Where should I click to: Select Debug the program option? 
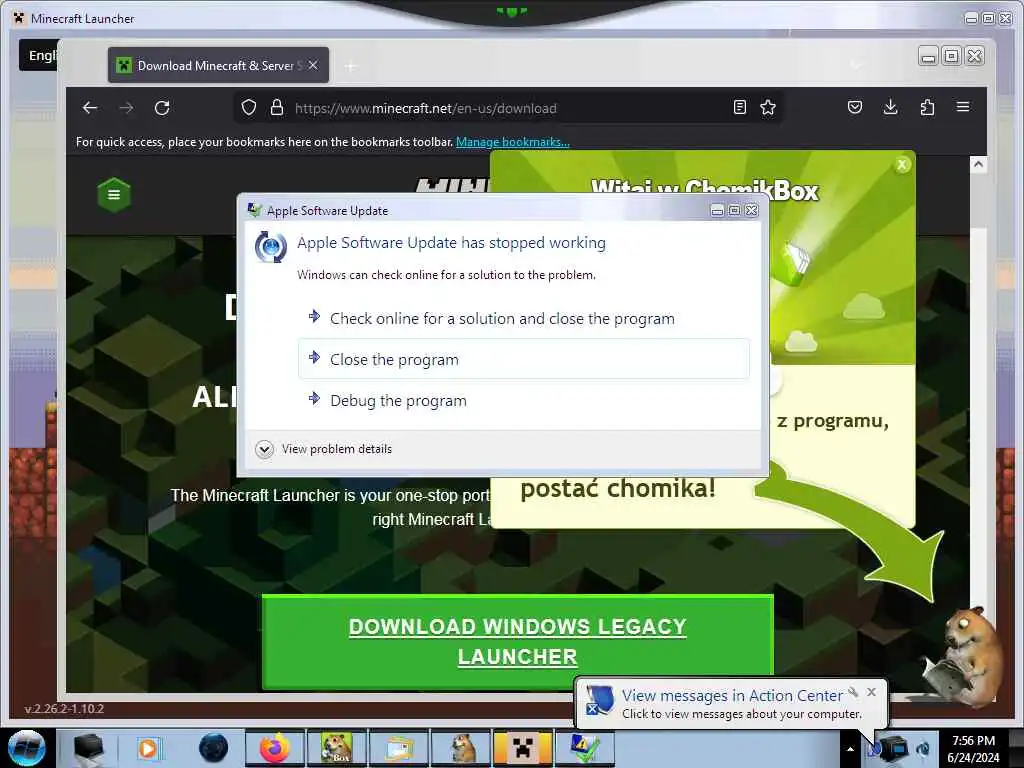tap(524, 400)
